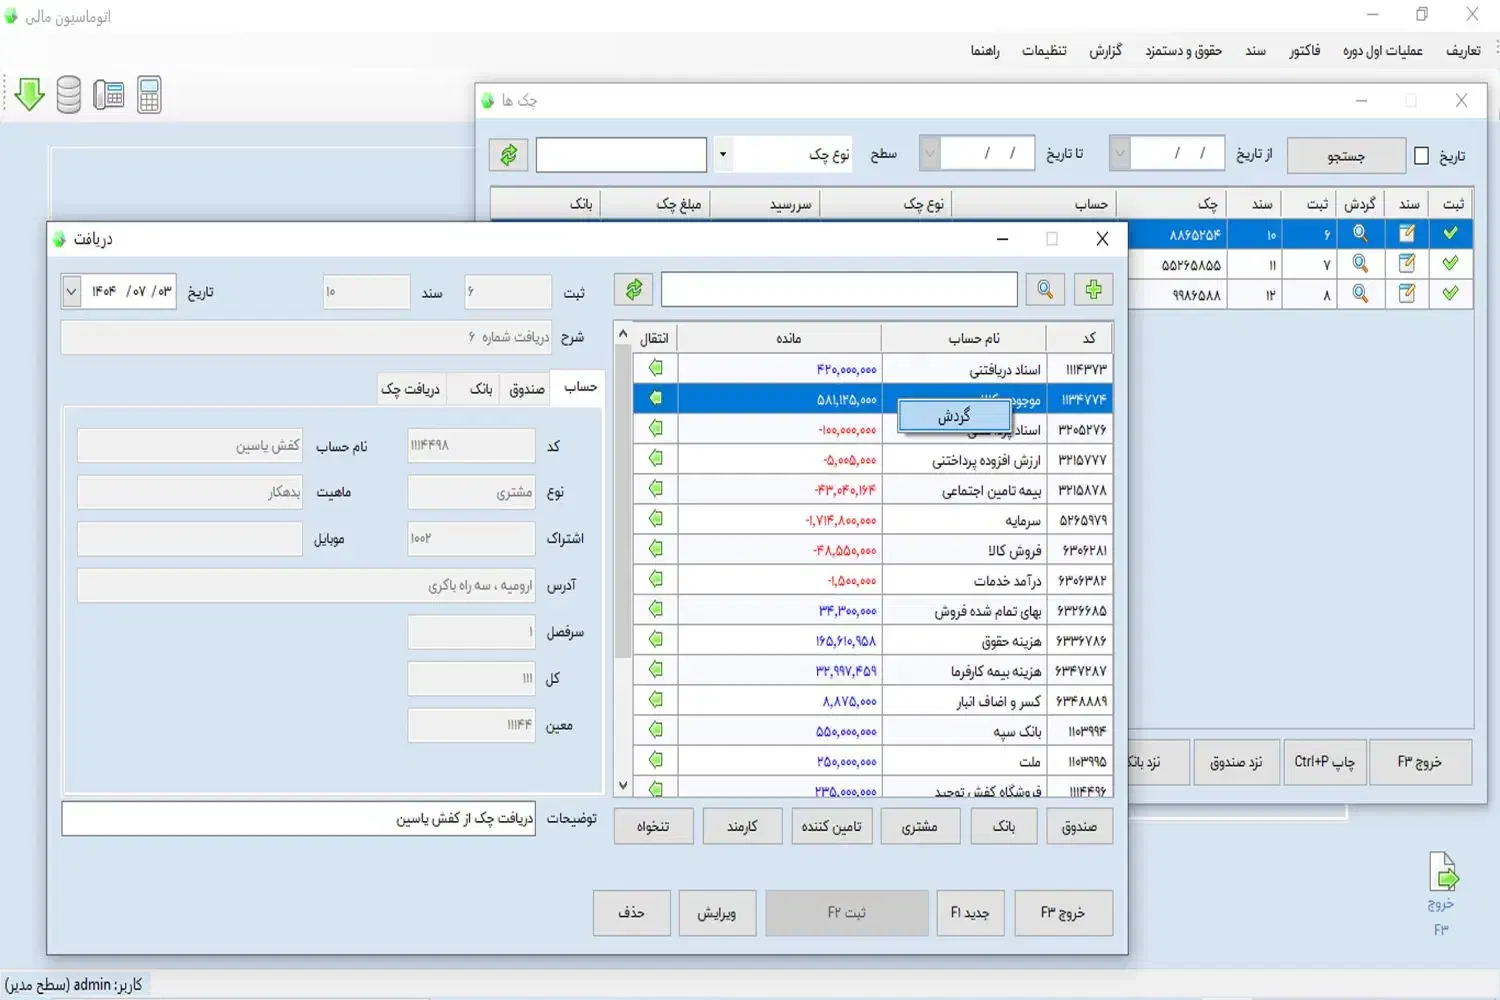This screenshot has width=1500, height=1000.
Task: Expand the از تاریخ date dropdown
Action: [1121, 154]
